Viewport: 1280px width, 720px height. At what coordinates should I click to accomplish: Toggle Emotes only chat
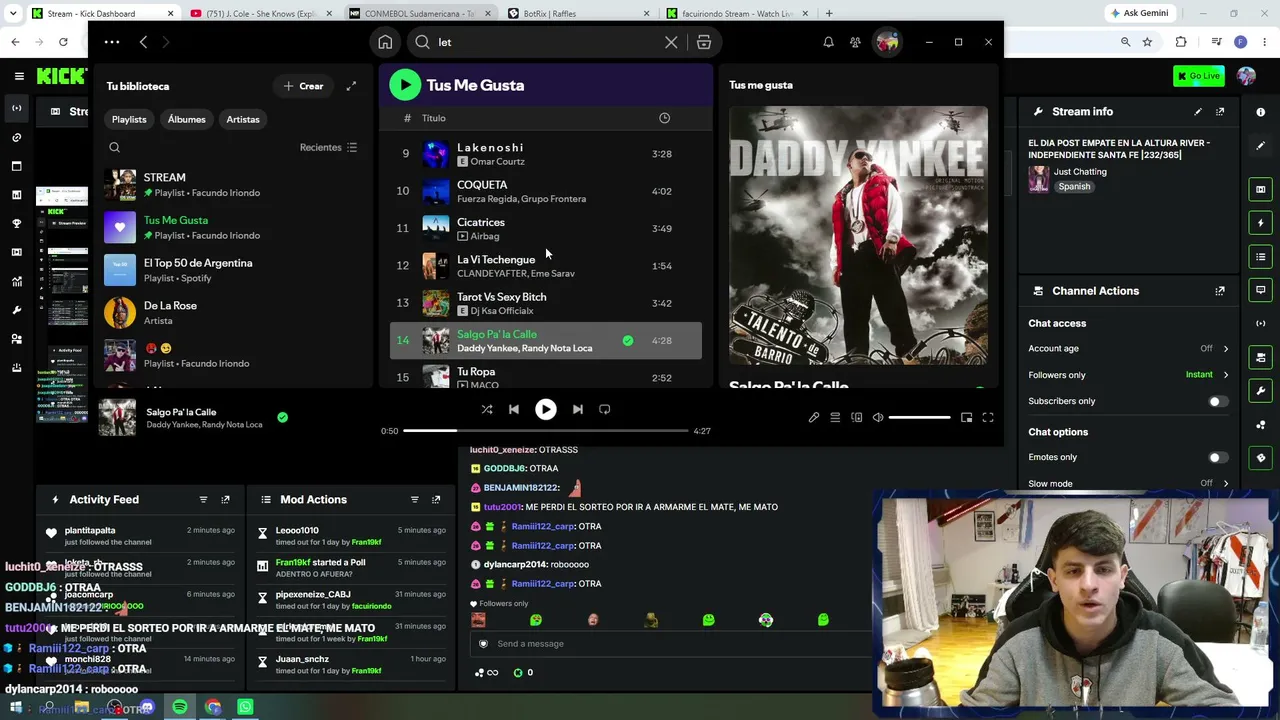pos(1216,457)
